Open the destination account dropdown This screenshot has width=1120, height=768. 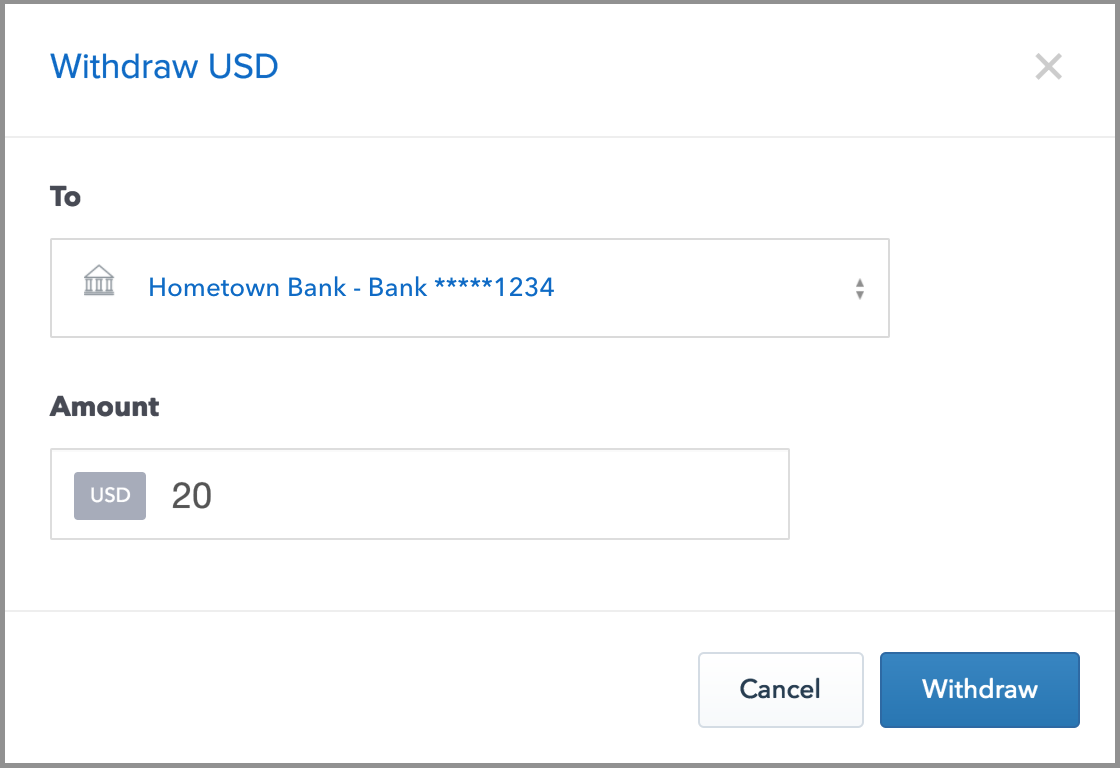[x=469, y=288]
